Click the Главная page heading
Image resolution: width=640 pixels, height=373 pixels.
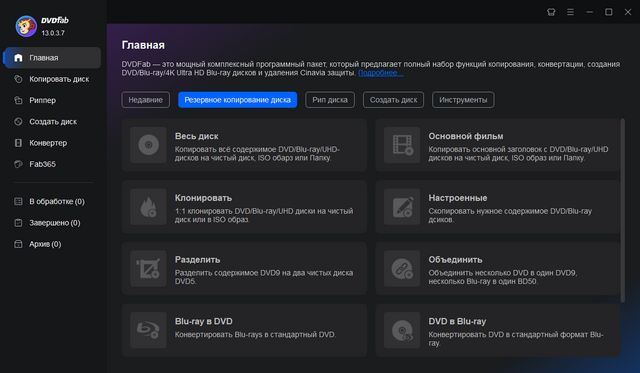pos(143,45)
